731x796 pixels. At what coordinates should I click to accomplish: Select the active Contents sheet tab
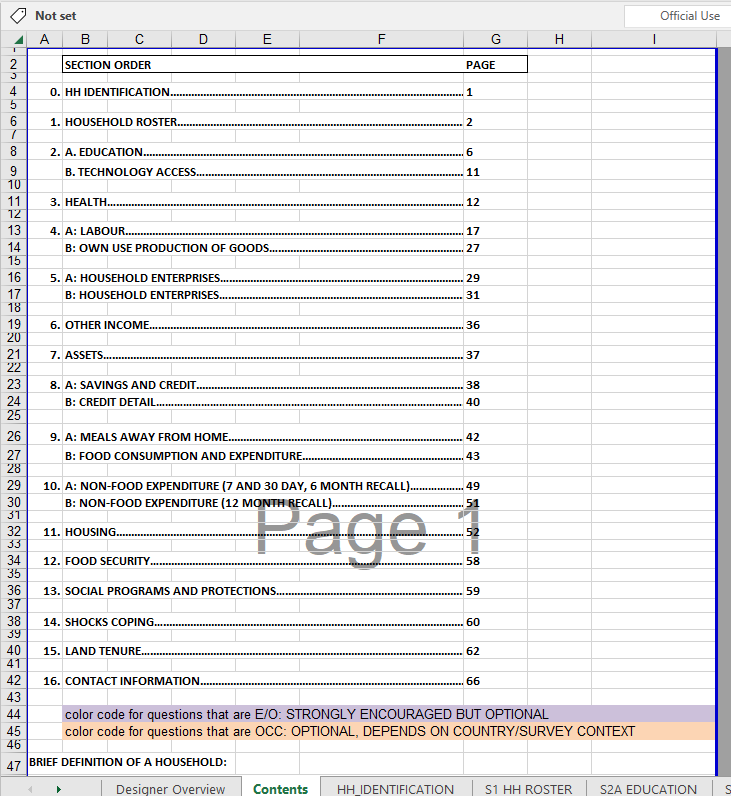tap(280, 788)
